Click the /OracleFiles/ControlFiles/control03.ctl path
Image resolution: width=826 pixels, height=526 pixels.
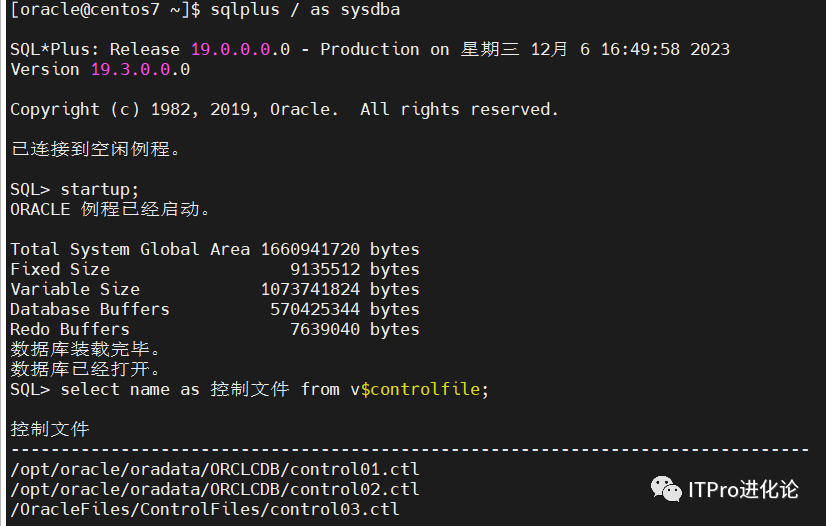204,509
